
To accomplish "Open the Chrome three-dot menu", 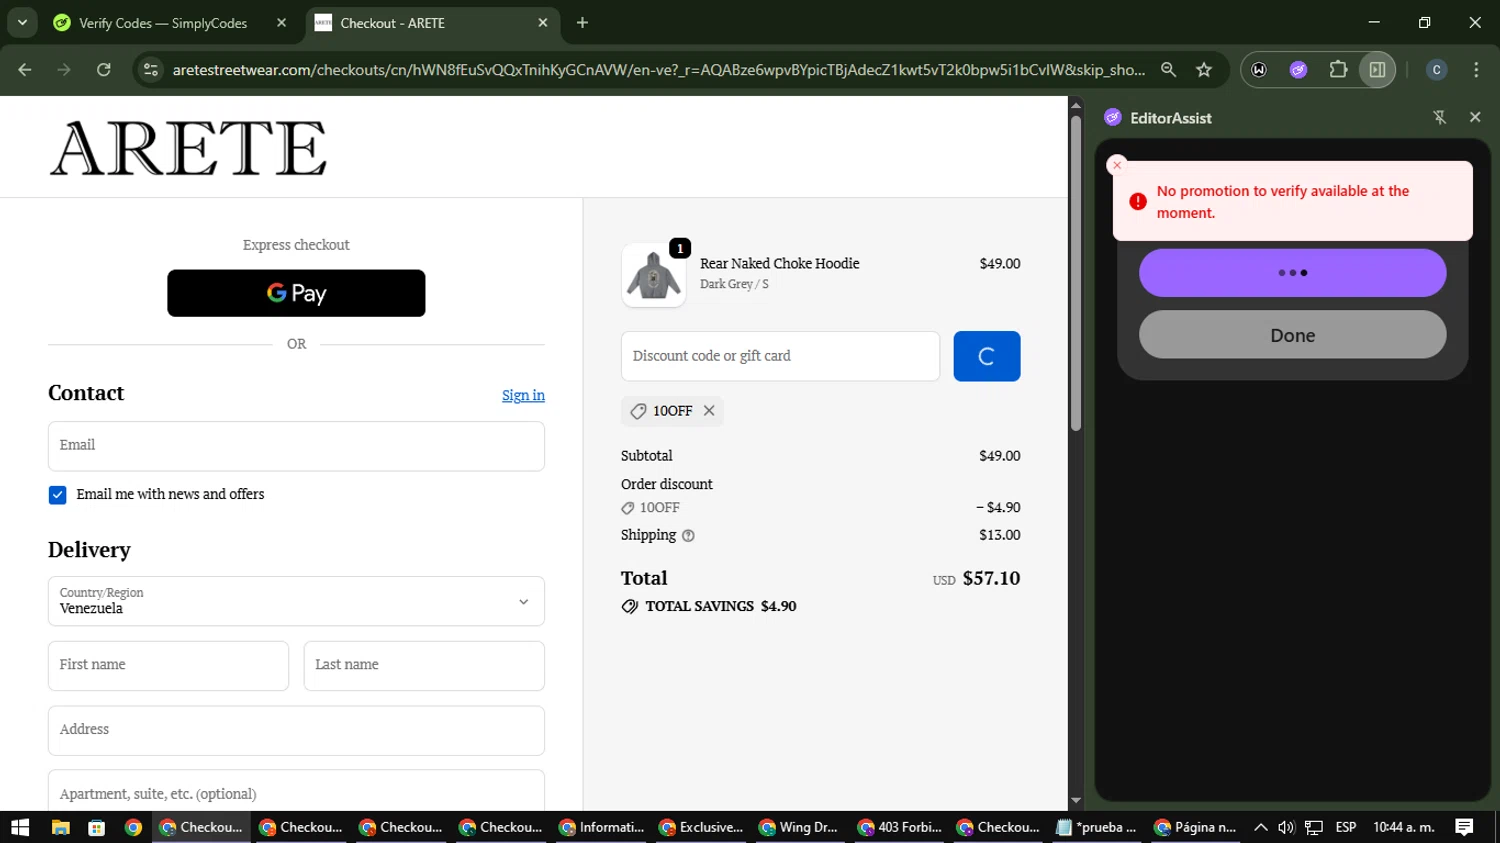I will pos(1476,70).
